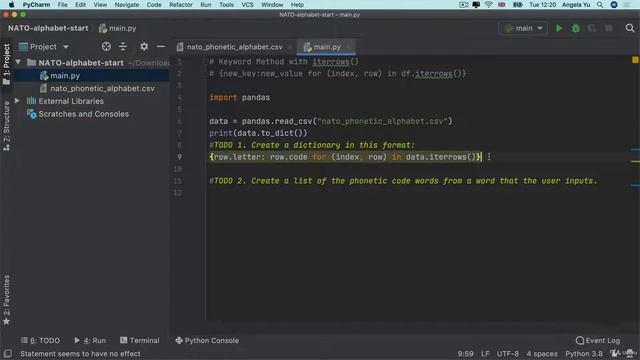This screenshot has height=360, width=640.
Task: Click the macOS Spotlight search icon
Action: click(x=600, y=5)
